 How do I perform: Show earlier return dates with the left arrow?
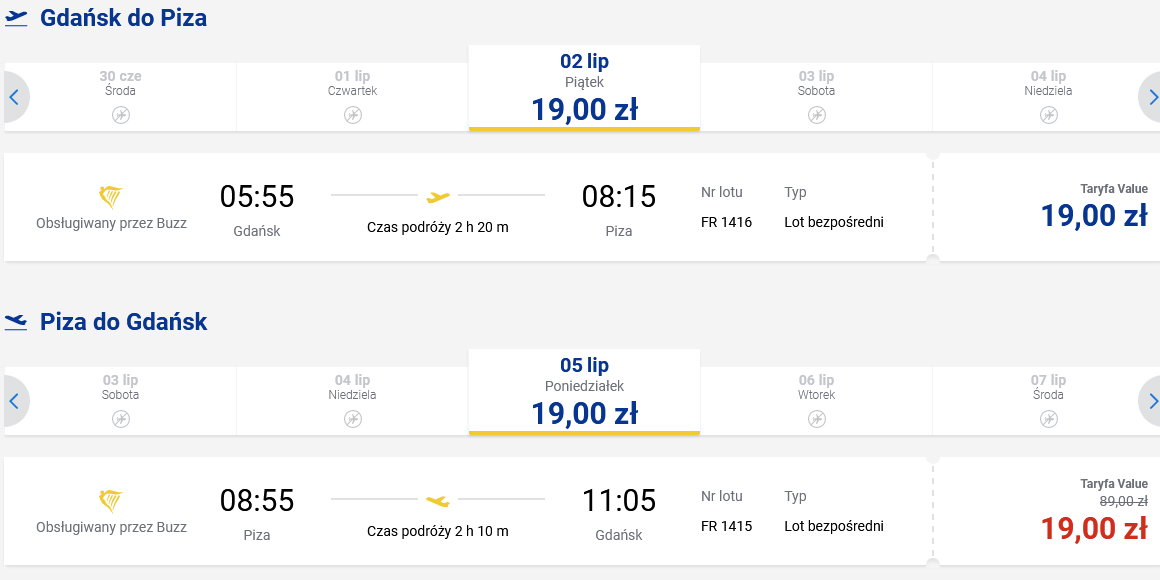pos(15,401)
